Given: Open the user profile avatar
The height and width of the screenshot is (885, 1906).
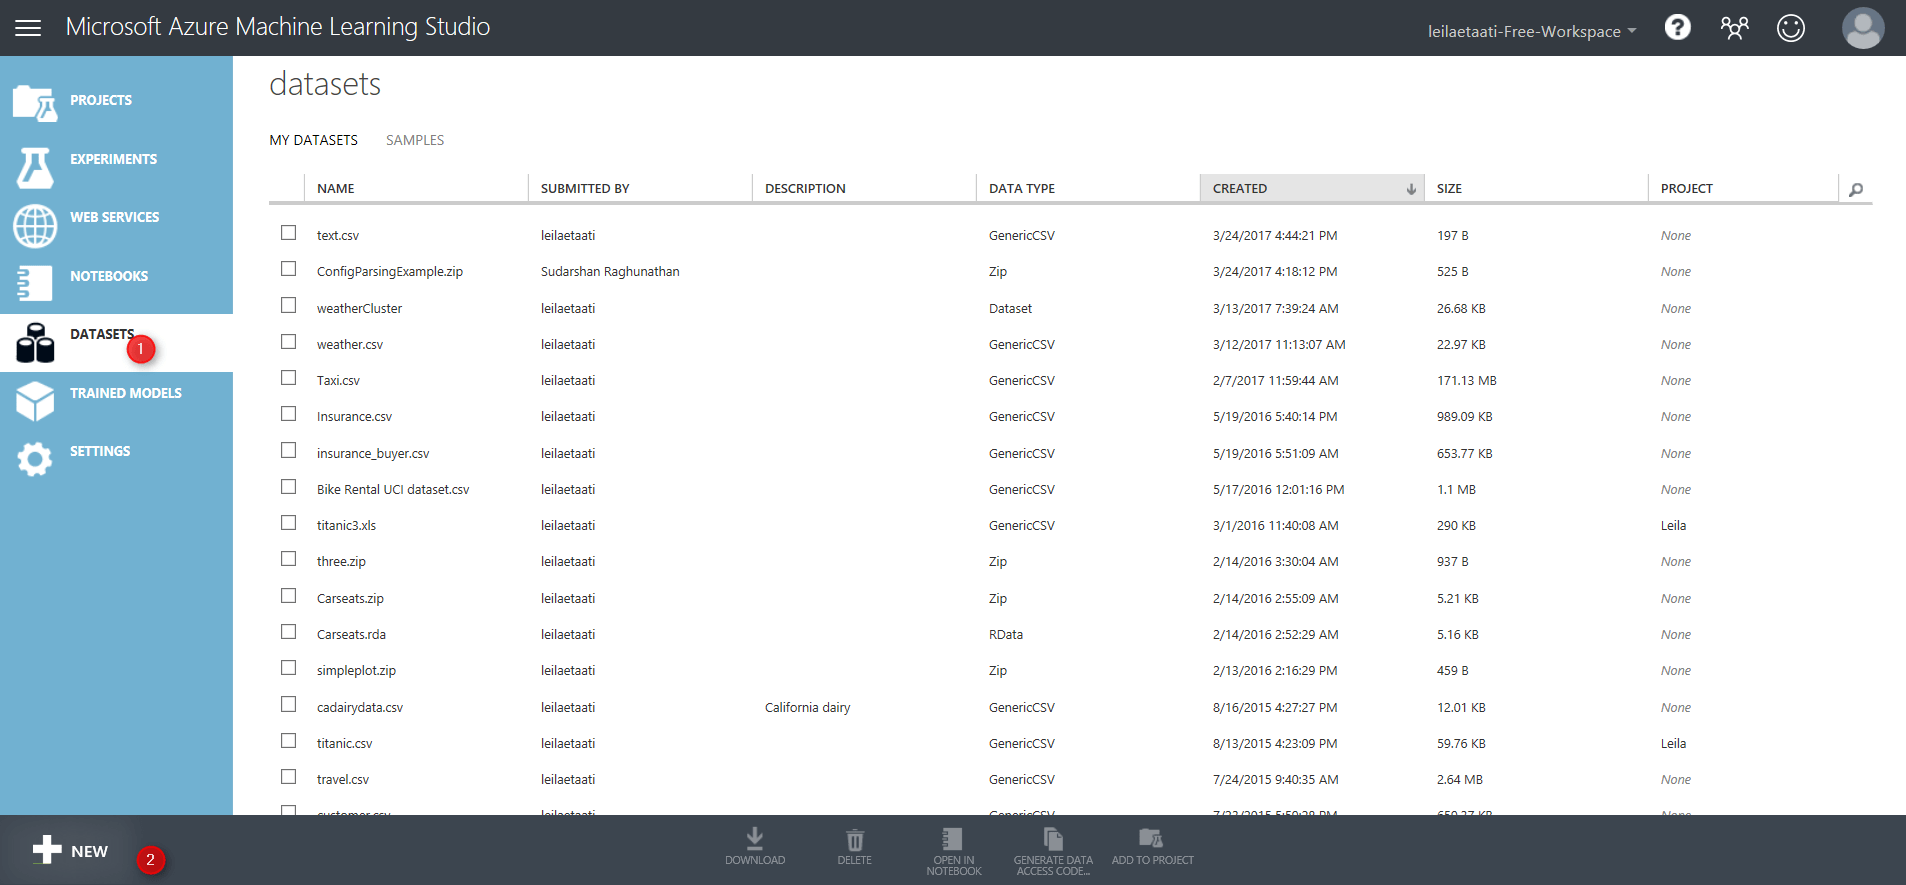Looking at the screenshot, I should pos(1863,27).
